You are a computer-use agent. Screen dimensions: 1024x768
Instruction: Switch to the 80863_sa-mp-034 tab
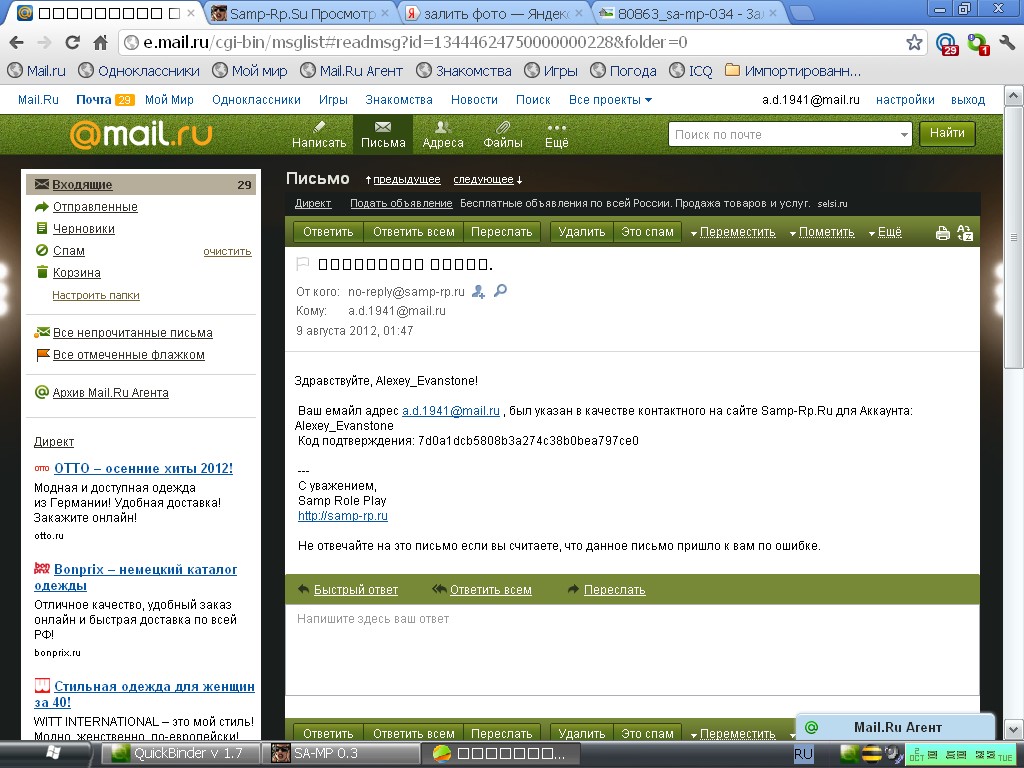(x=688, y=13)
